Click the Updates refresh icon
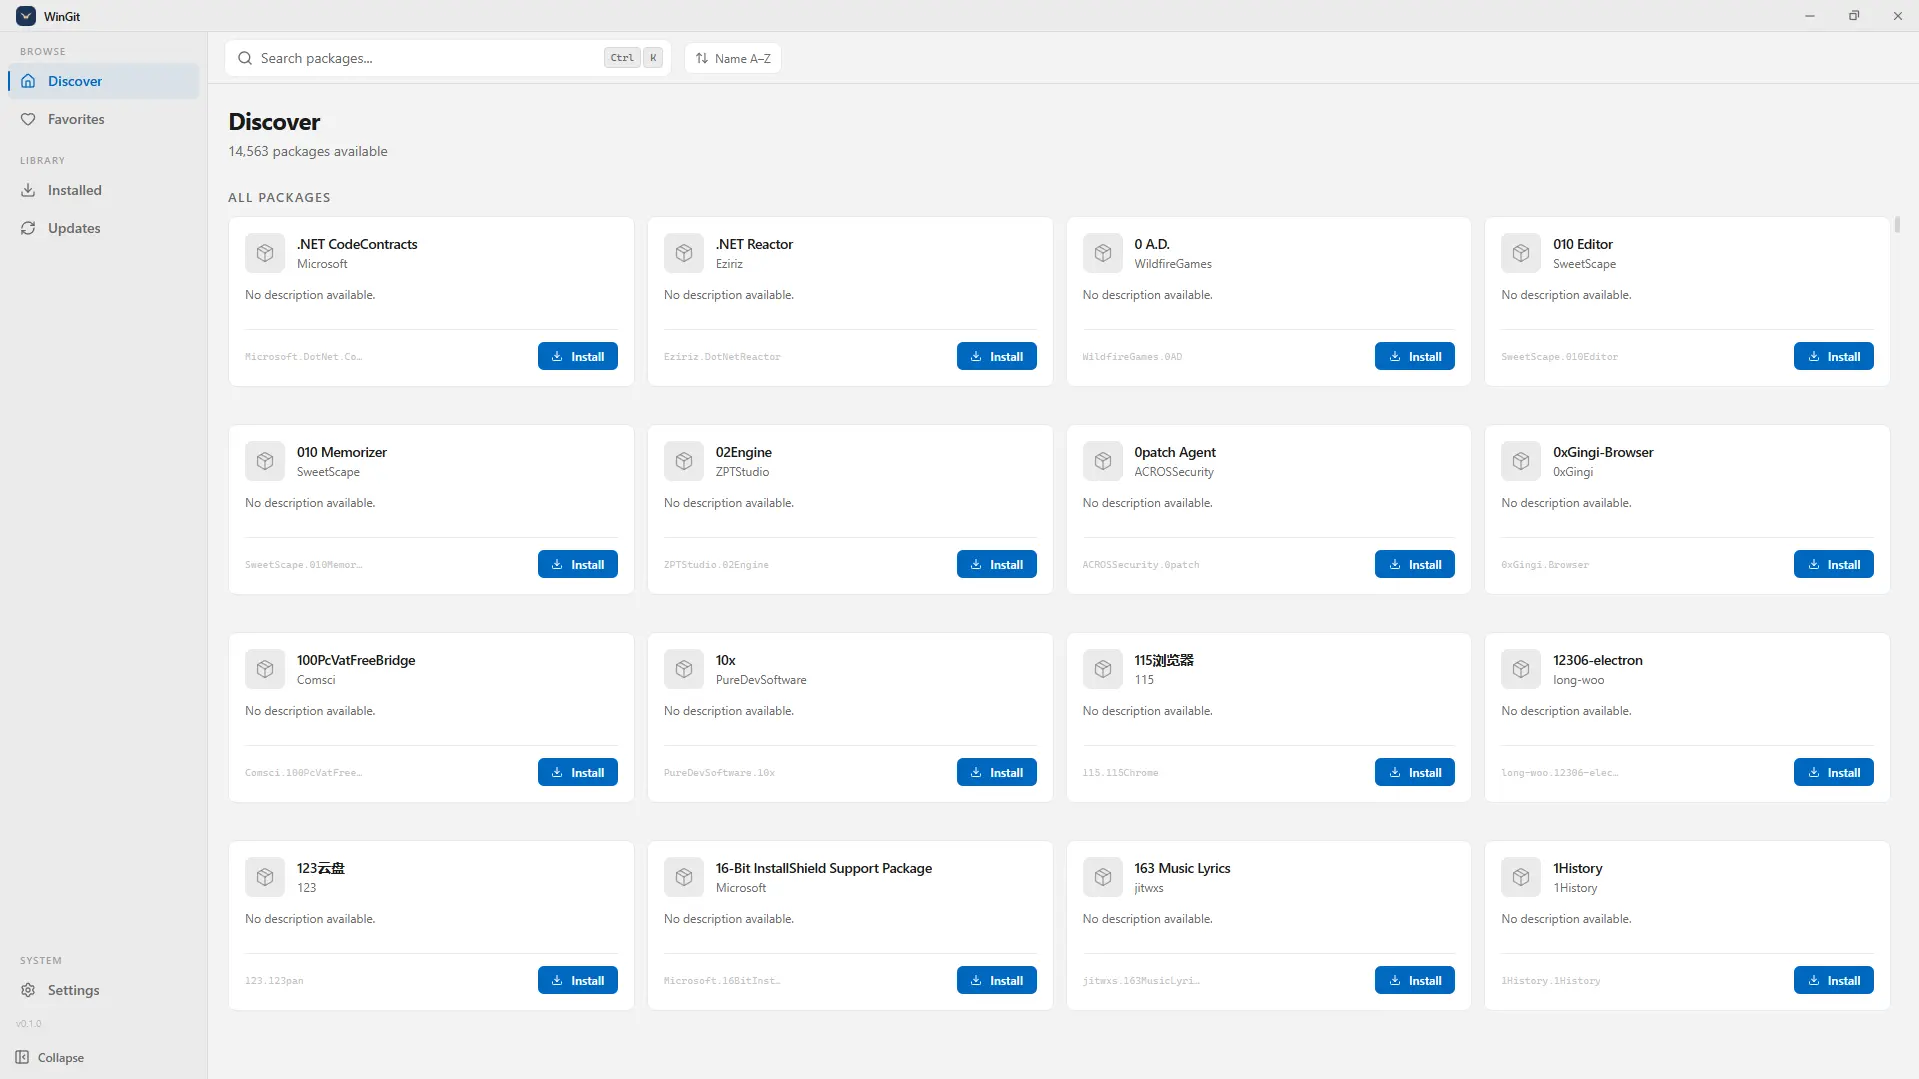Screen dimensions: 1919x1079 pyautogui.click(x=28, y=228)
